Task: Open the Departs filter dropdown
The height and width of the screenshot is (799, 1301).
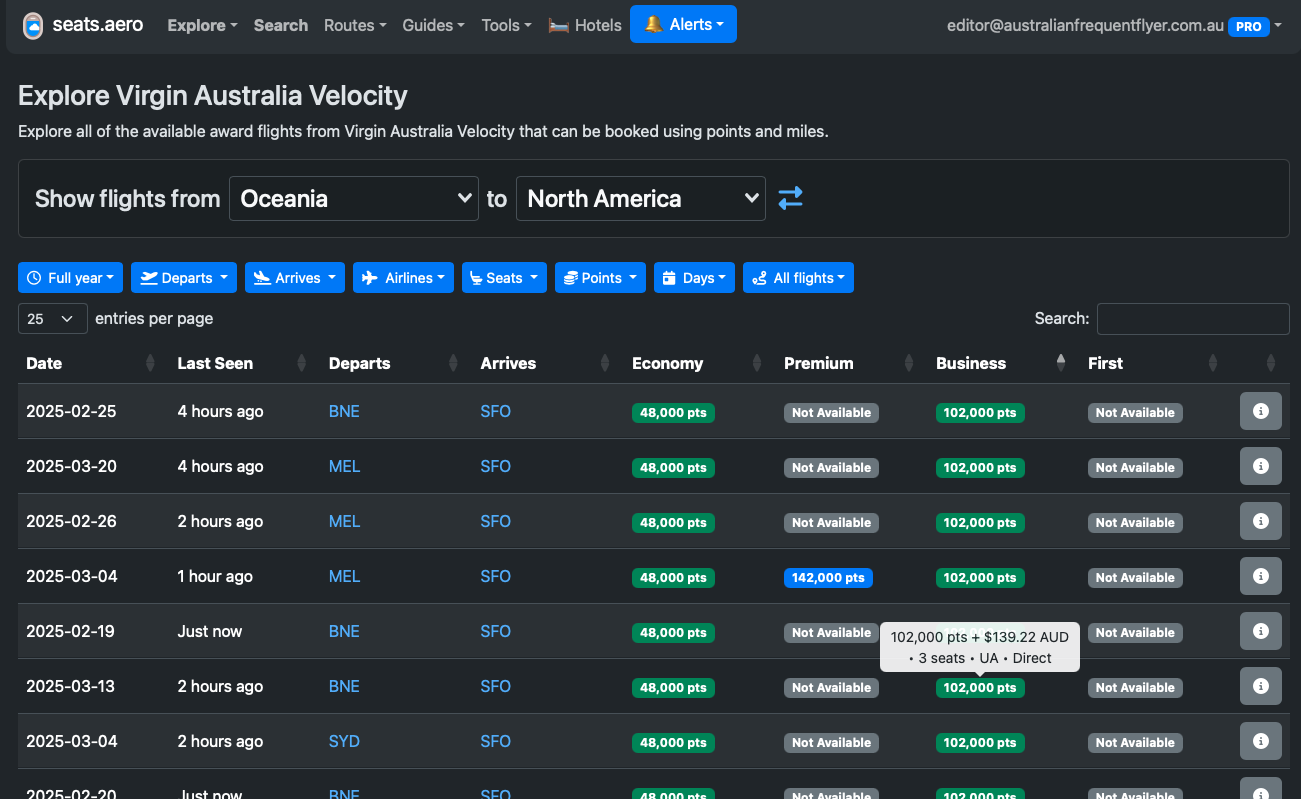Action: [184, 278]
